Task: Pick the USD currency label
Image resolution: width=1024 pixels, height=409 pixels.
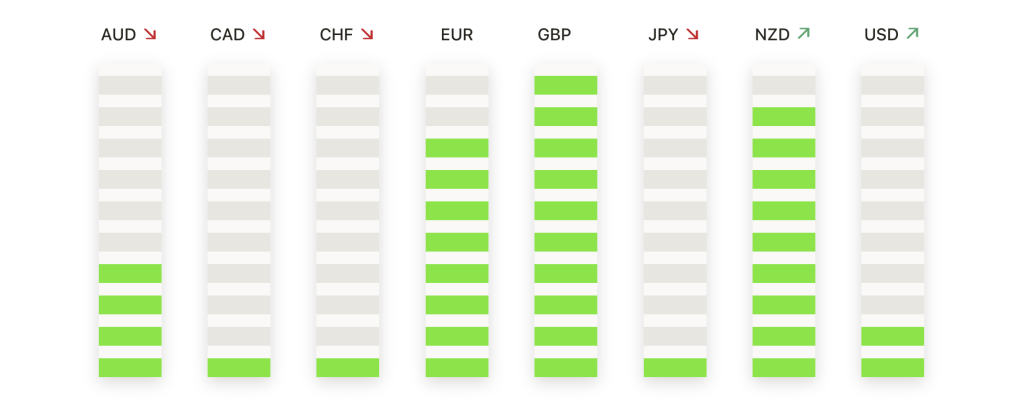Action: 881,35
